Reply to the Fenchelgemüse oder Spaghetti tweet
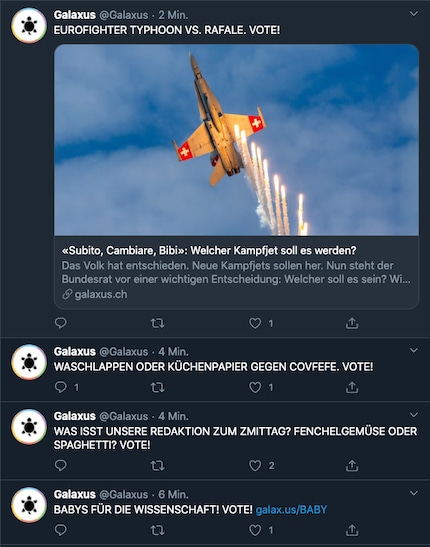 point(61,465)
